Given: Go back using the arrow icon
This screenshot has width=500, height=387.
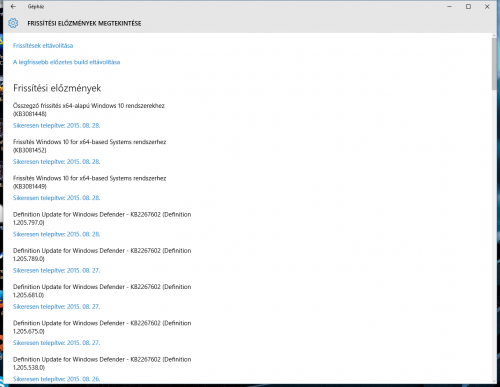Looking at the screenshot, I should 13,6.
